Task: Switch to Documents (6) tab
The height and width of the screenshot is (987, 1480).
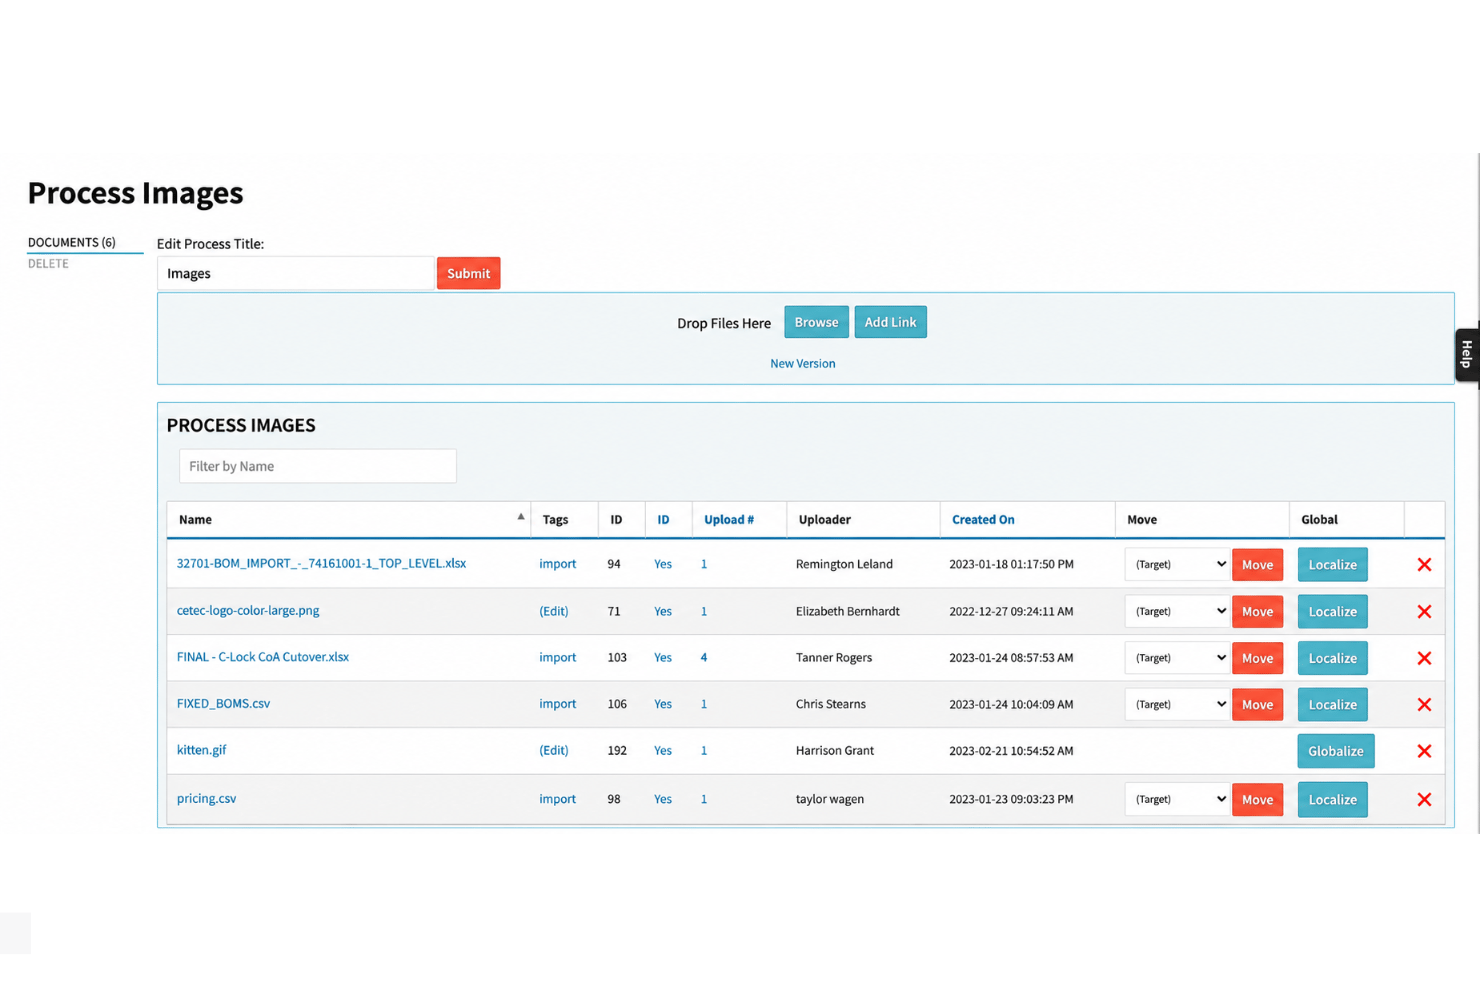Action: pyautogui.click(x=72, y=243)
